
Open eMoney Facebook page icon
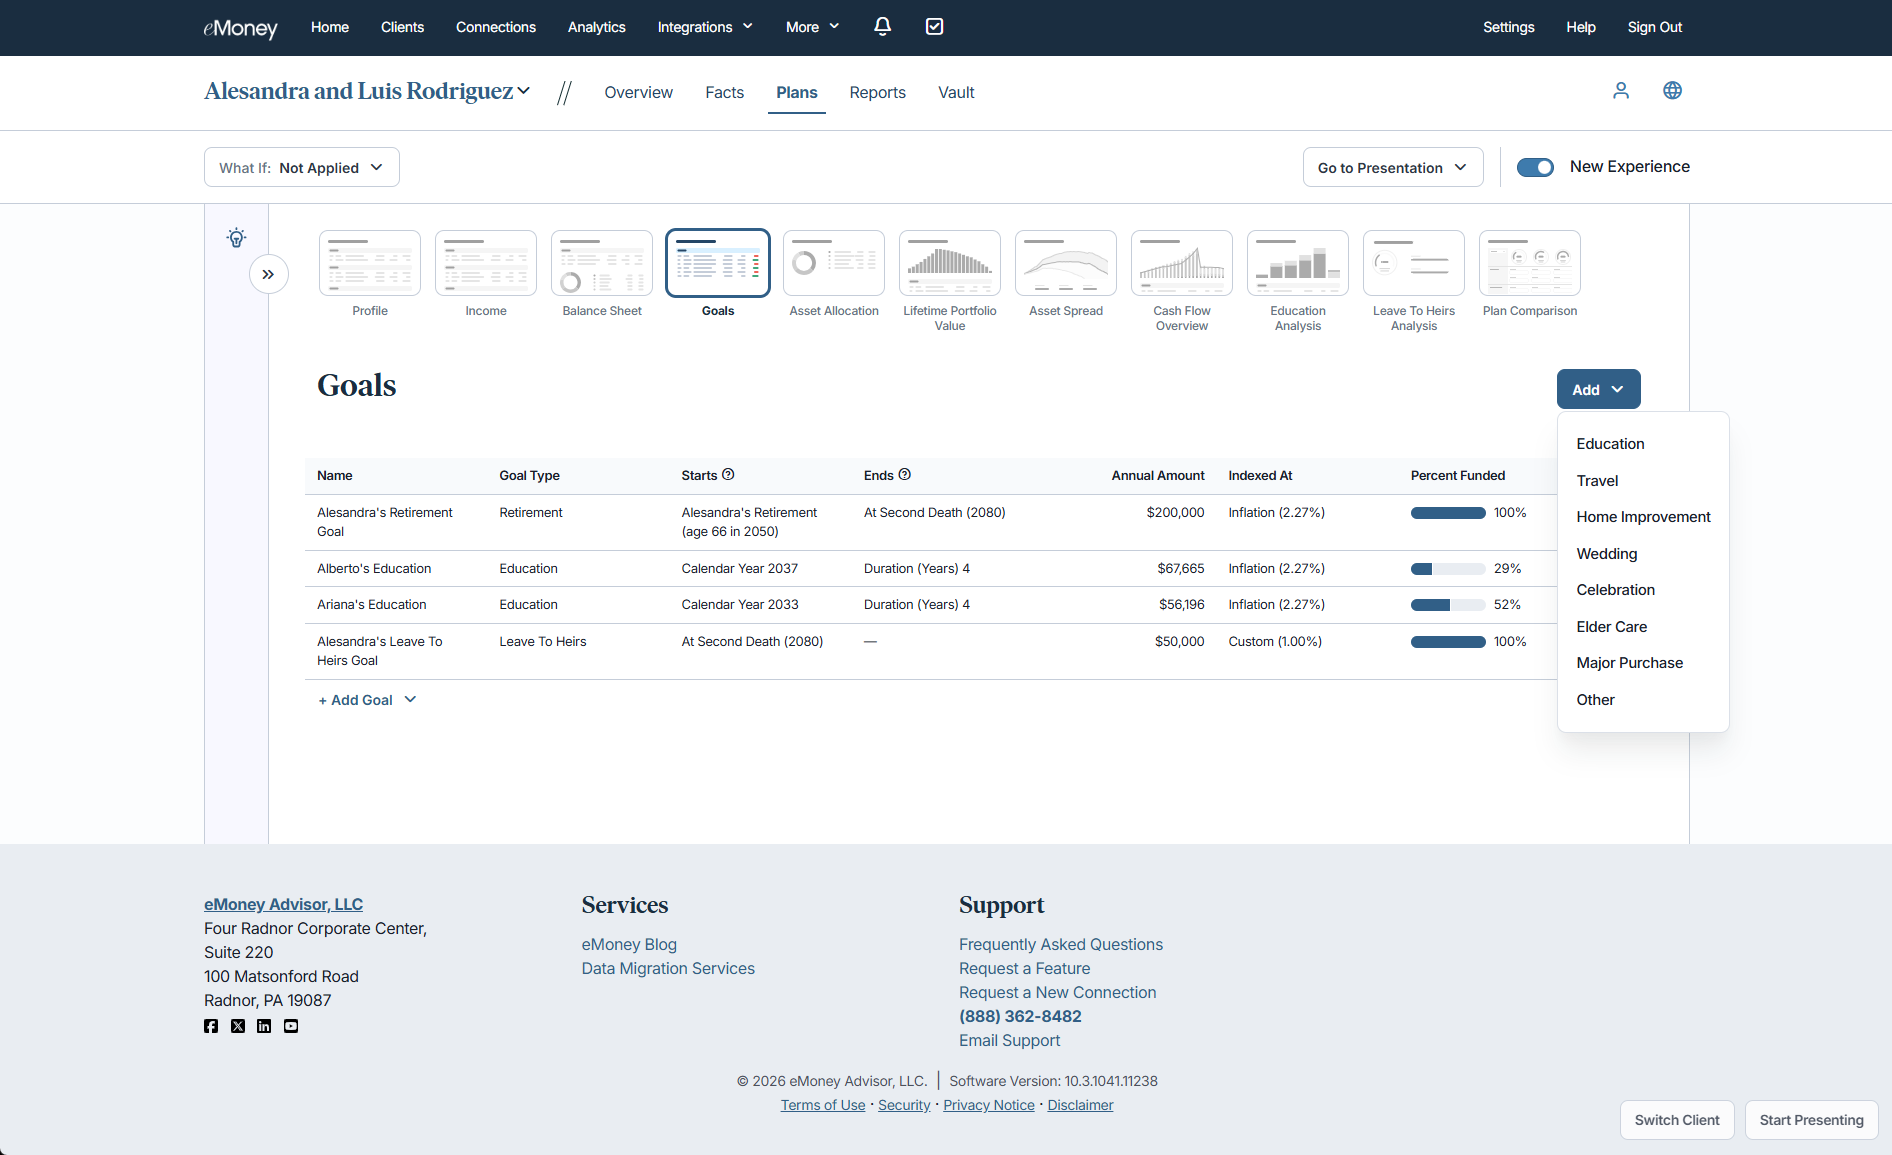[211, 1026]
